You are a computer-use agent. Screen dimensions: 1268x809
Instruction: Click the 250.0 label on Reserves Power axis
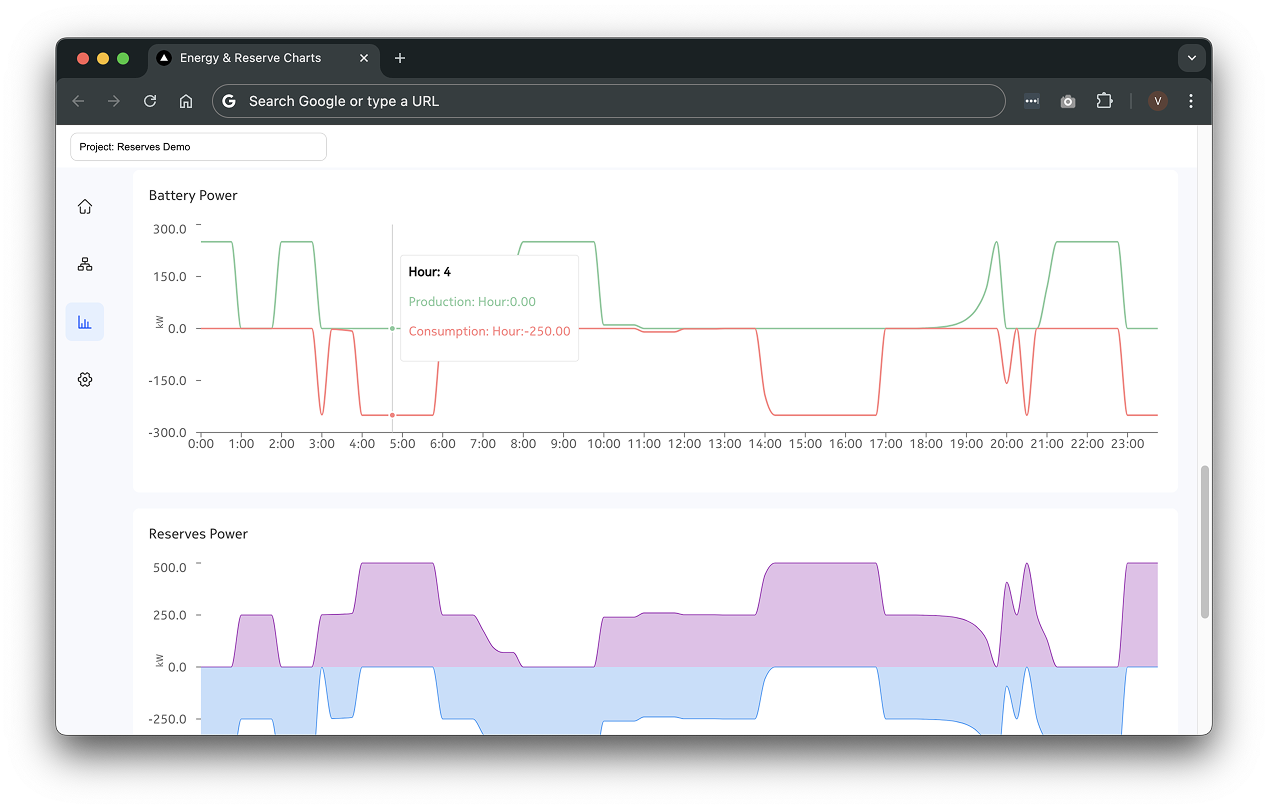[x=170, y=615]
